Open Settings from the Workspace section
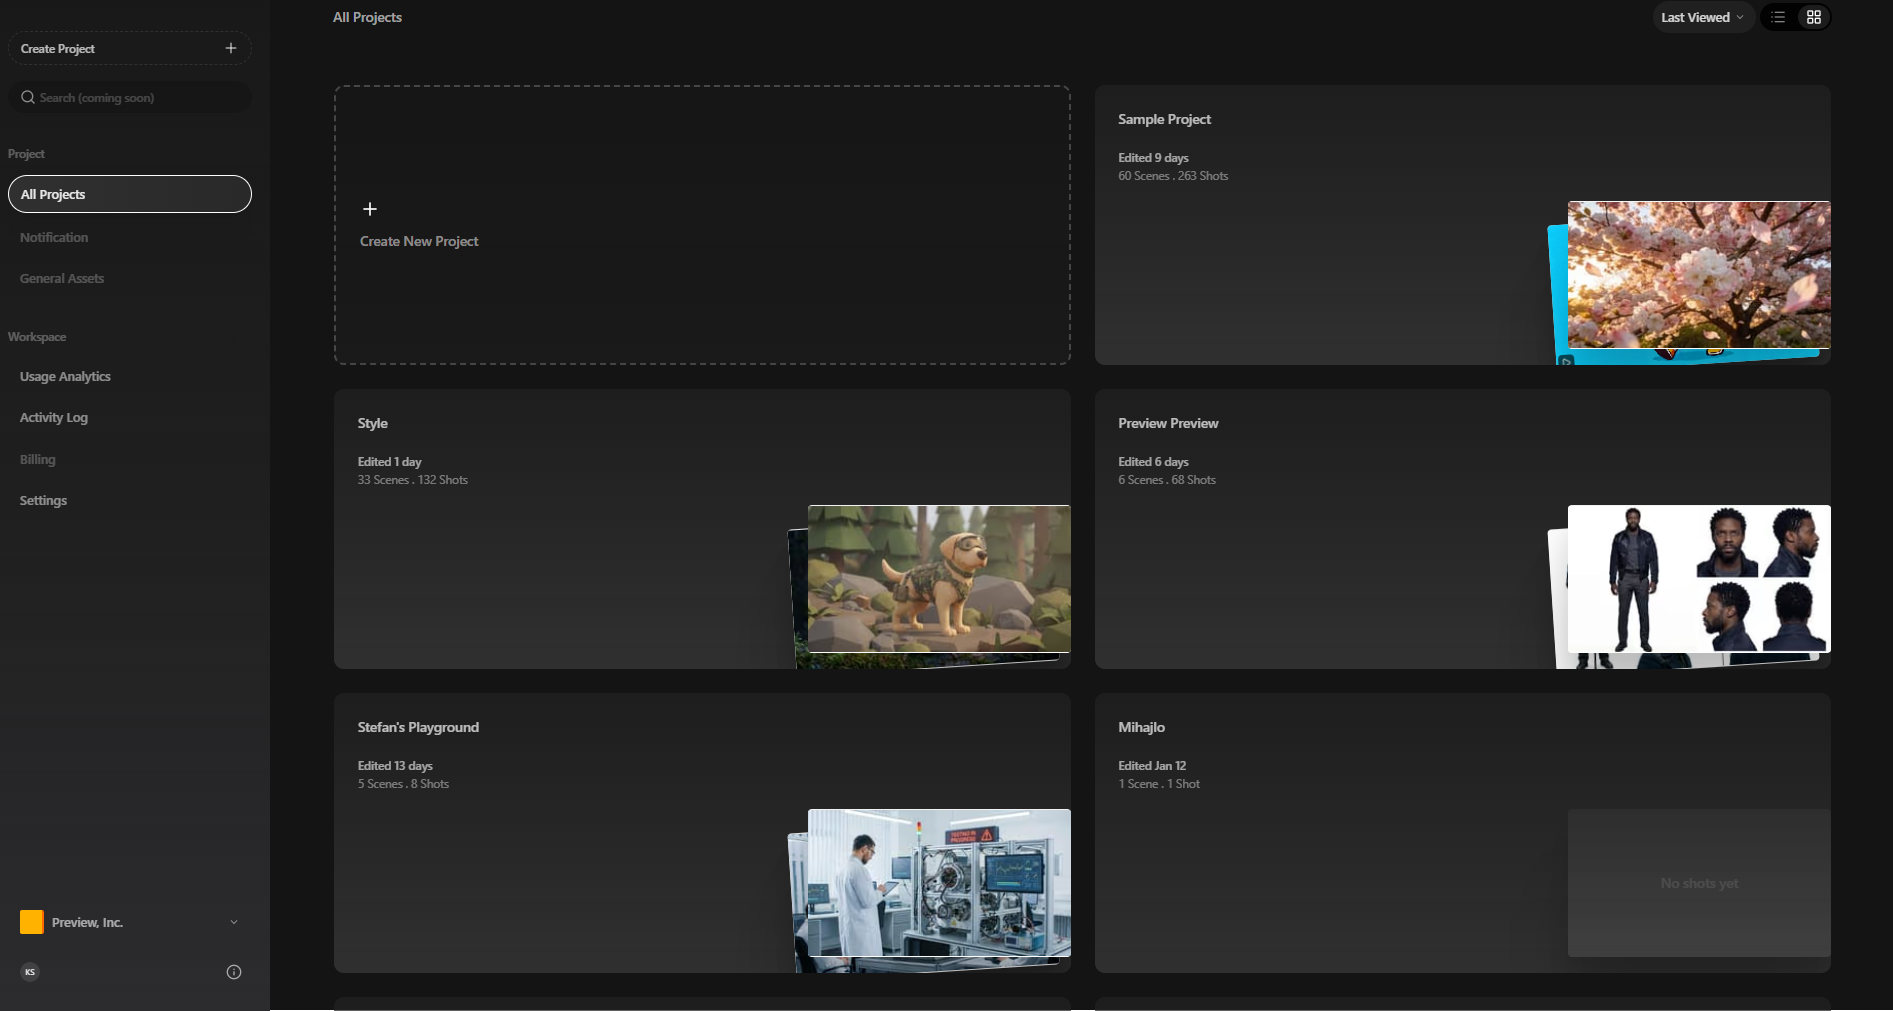Screen dimensions: 1893x1011 pyautogui.click(x=43, y=500)
